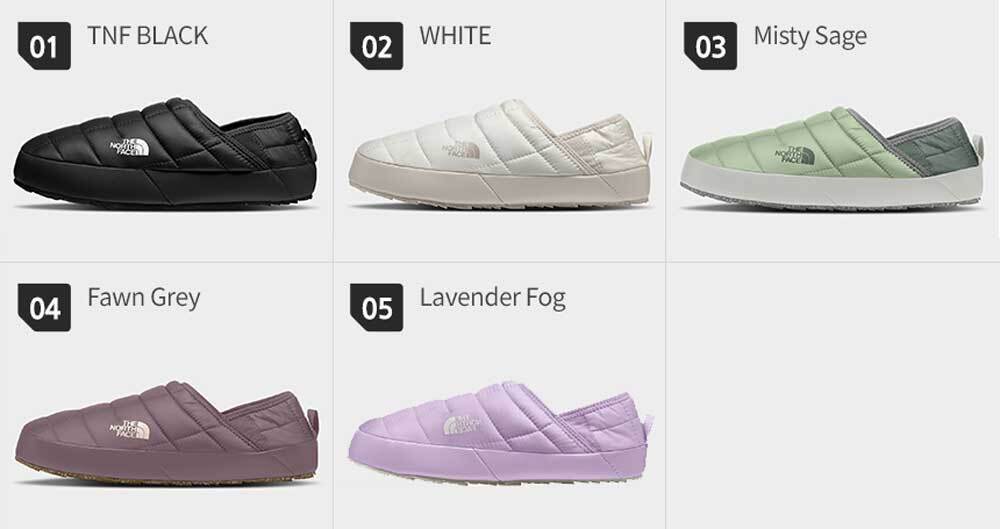This screenshot has width=1000, height=529.
Task: Click the 01 number badge
Action: 44,46
